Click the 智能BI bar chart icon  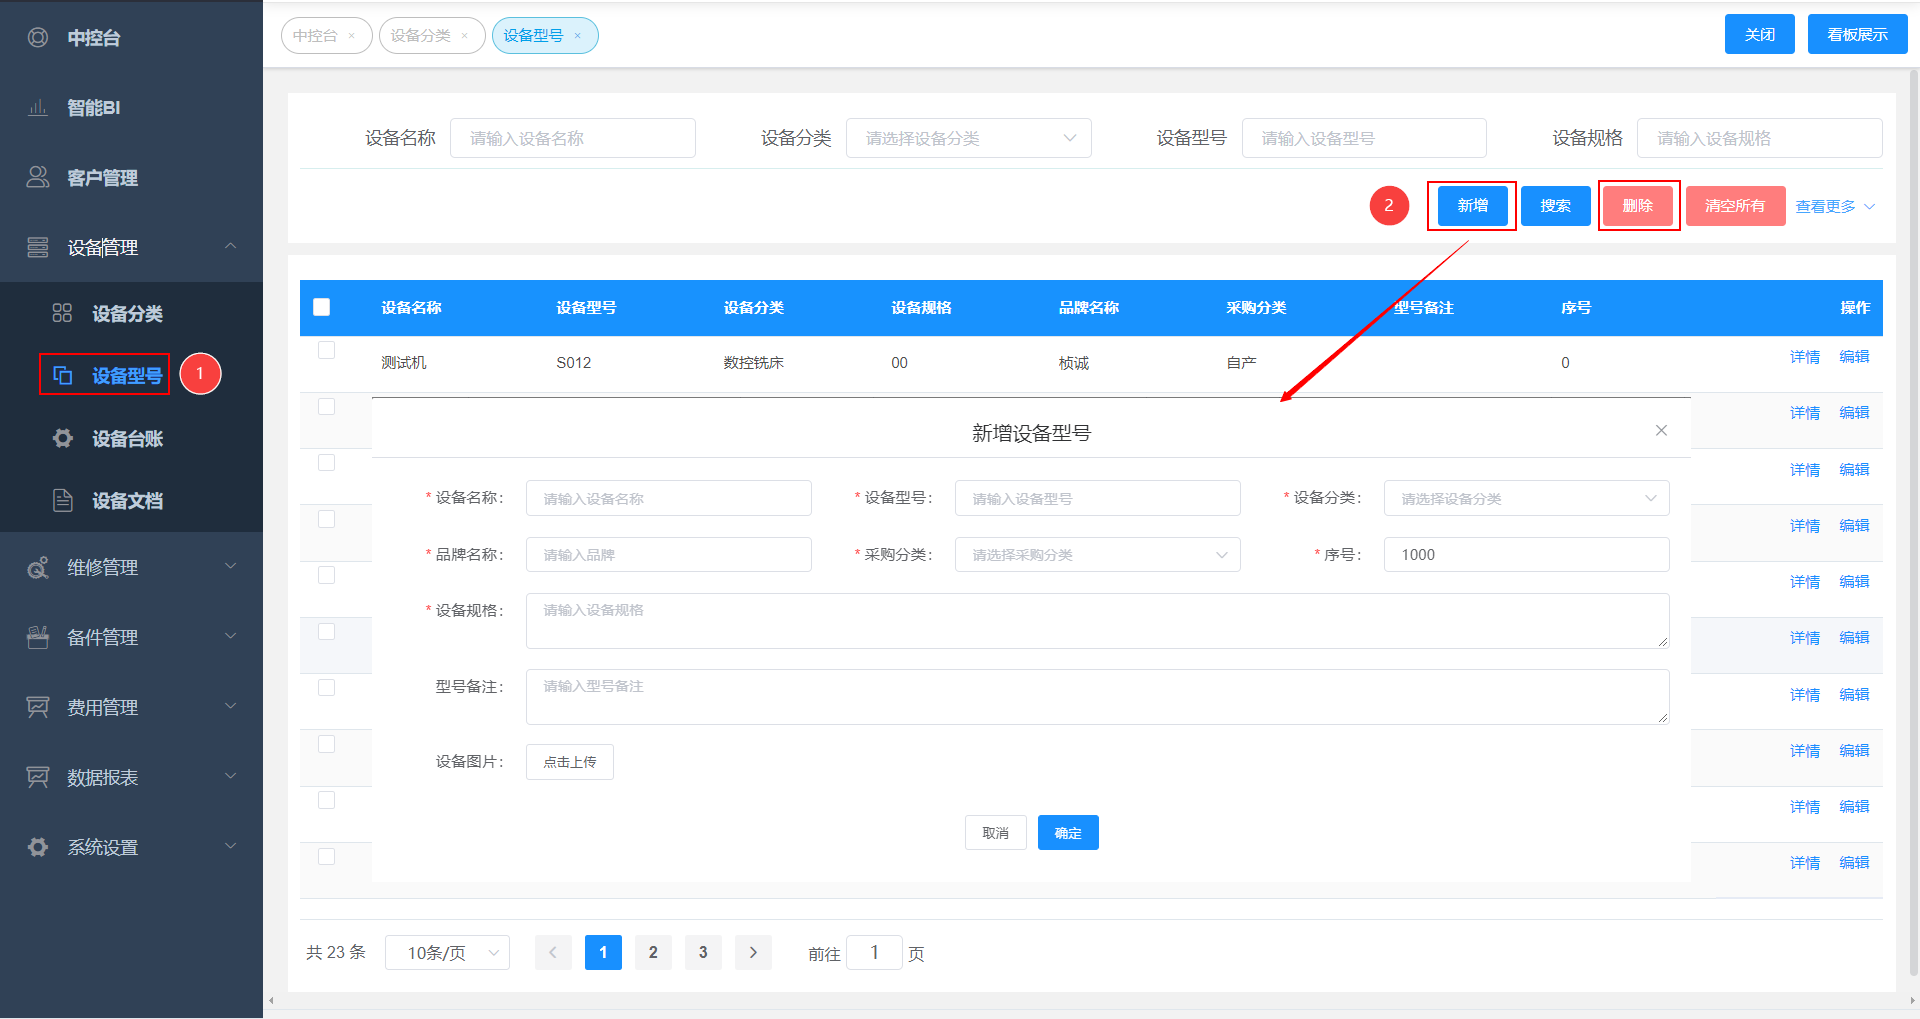[38, 108]
